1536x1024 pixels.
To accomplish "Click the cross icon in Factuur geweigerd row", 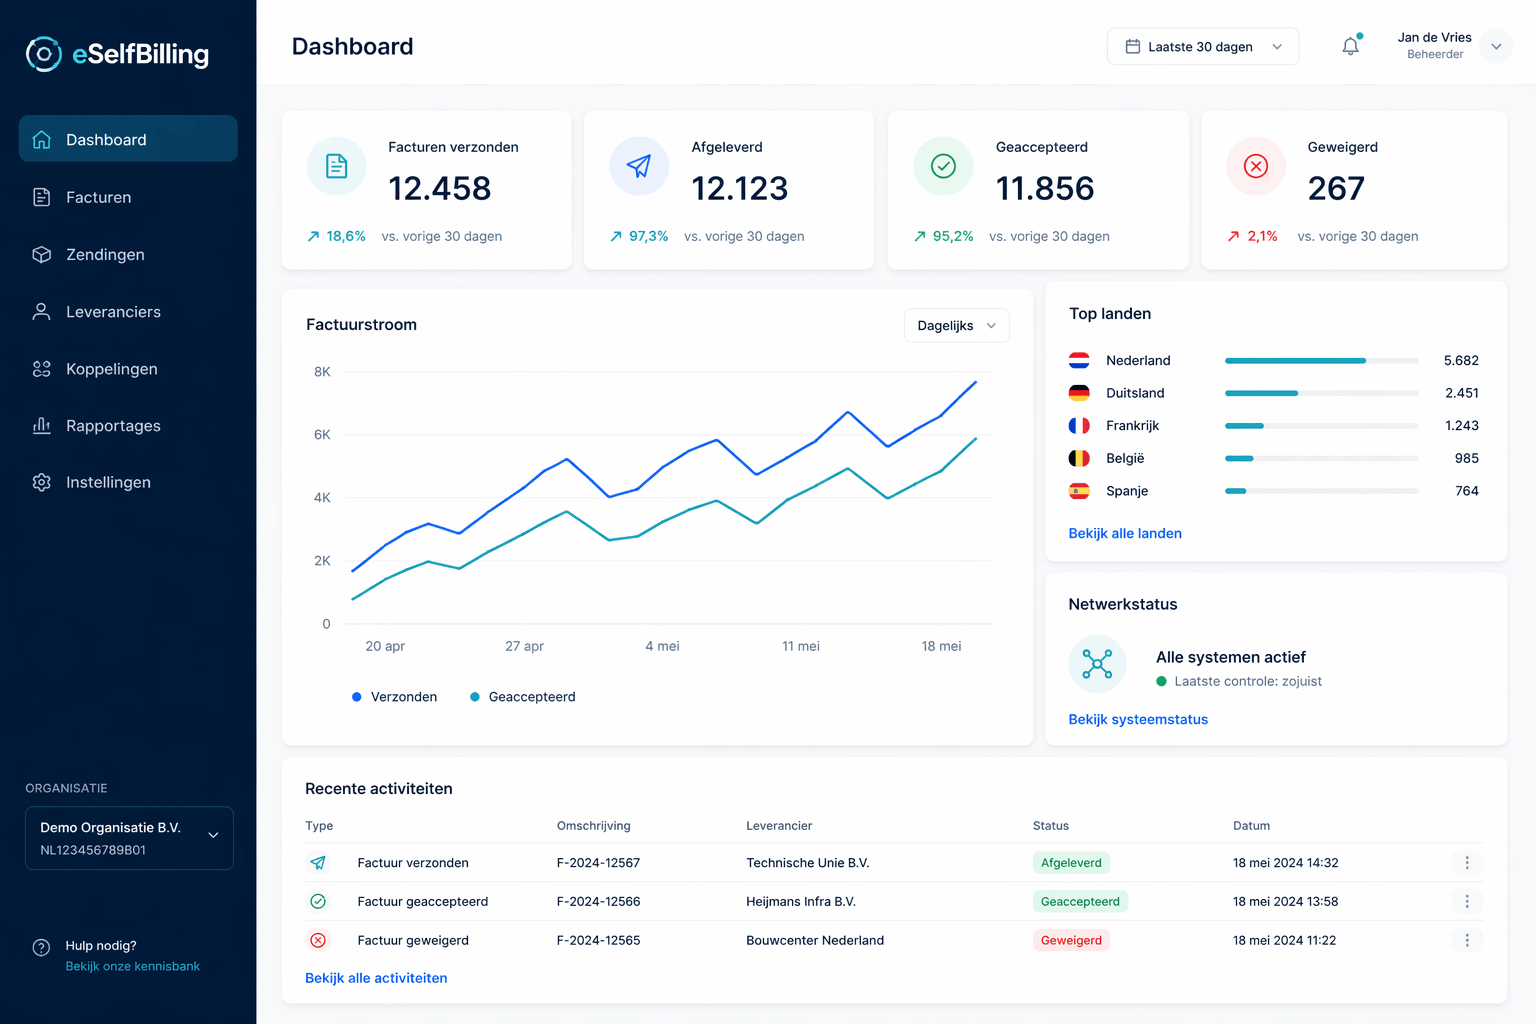I will pyautogui.click(x=318, y=940).
